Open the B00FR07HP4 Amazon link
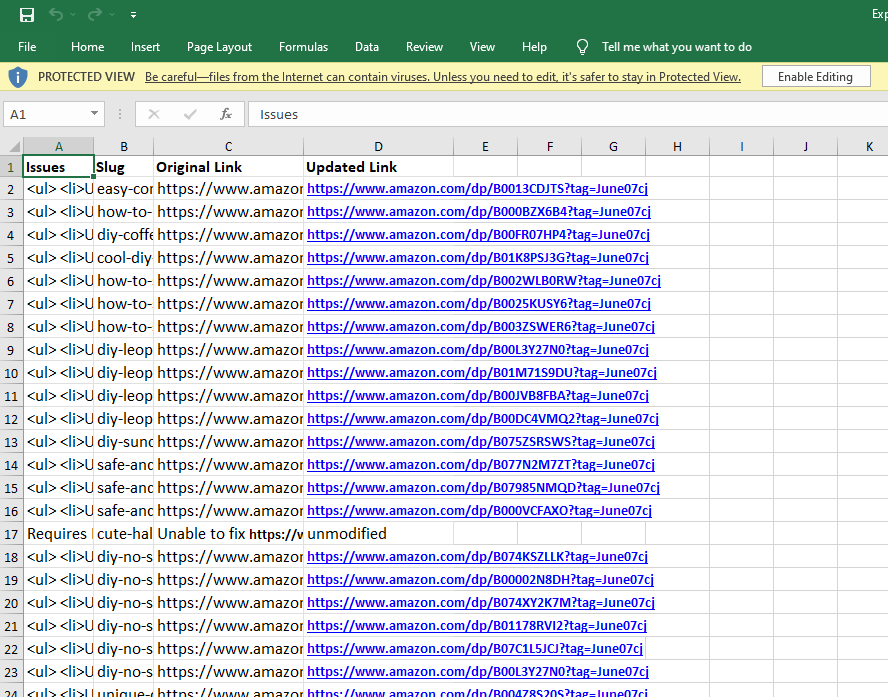The image size is (888, 697). (478, 234)
